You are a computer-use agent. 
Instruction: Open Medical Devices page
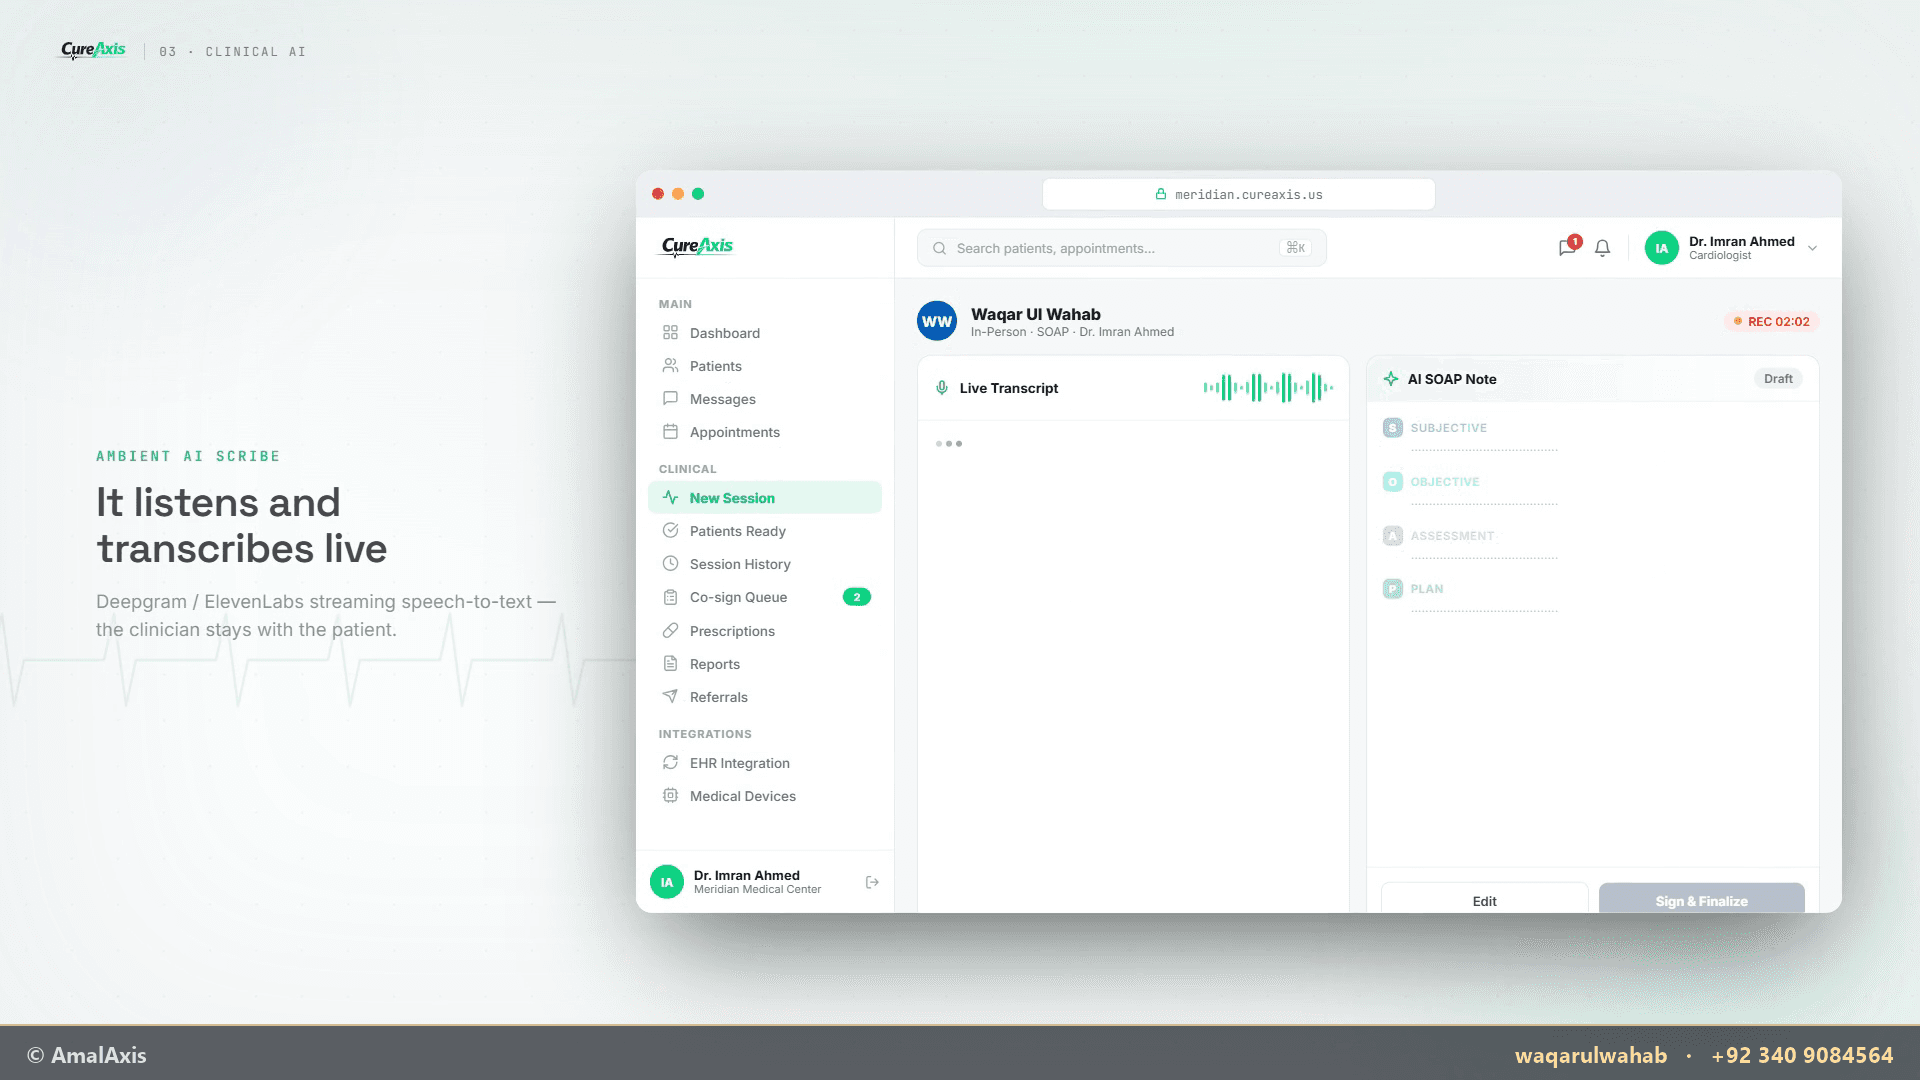(765, 796)
